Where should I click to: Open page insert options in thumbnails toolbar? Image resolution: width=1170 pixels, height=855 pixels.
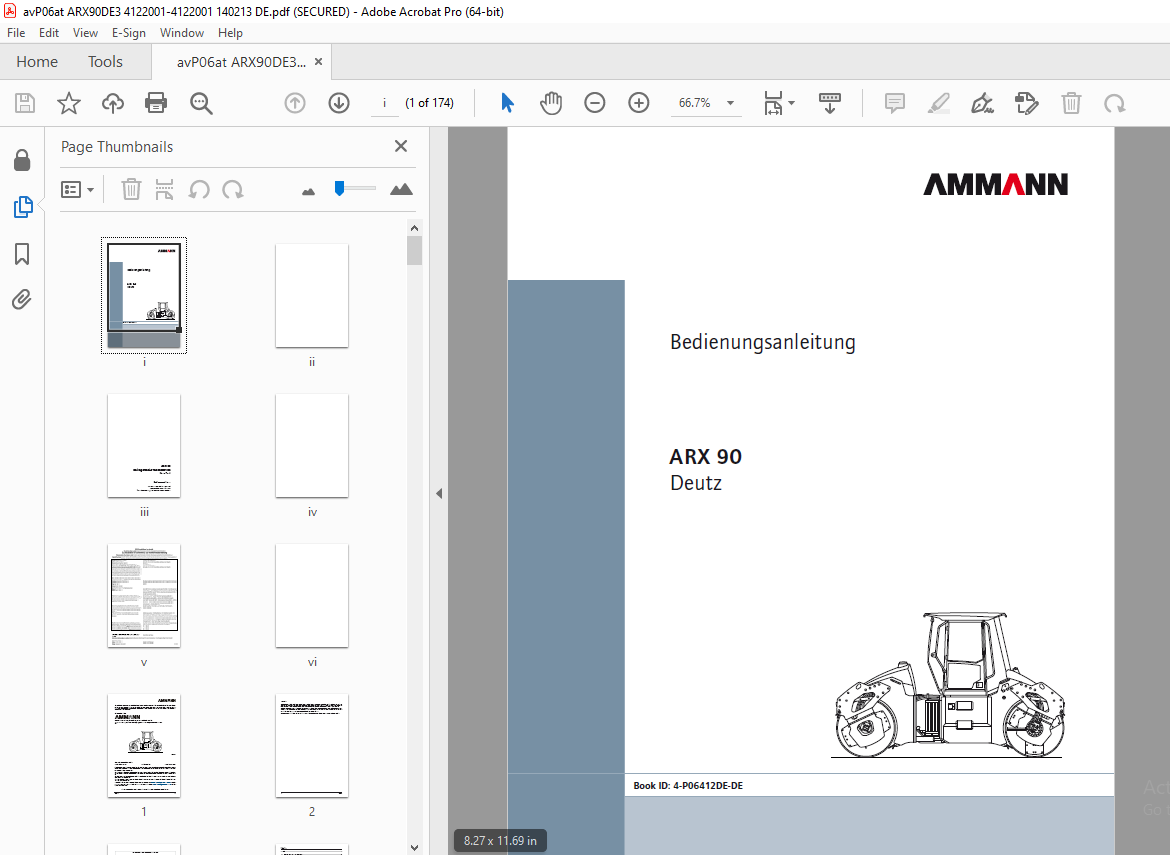(x=164, y=190)
